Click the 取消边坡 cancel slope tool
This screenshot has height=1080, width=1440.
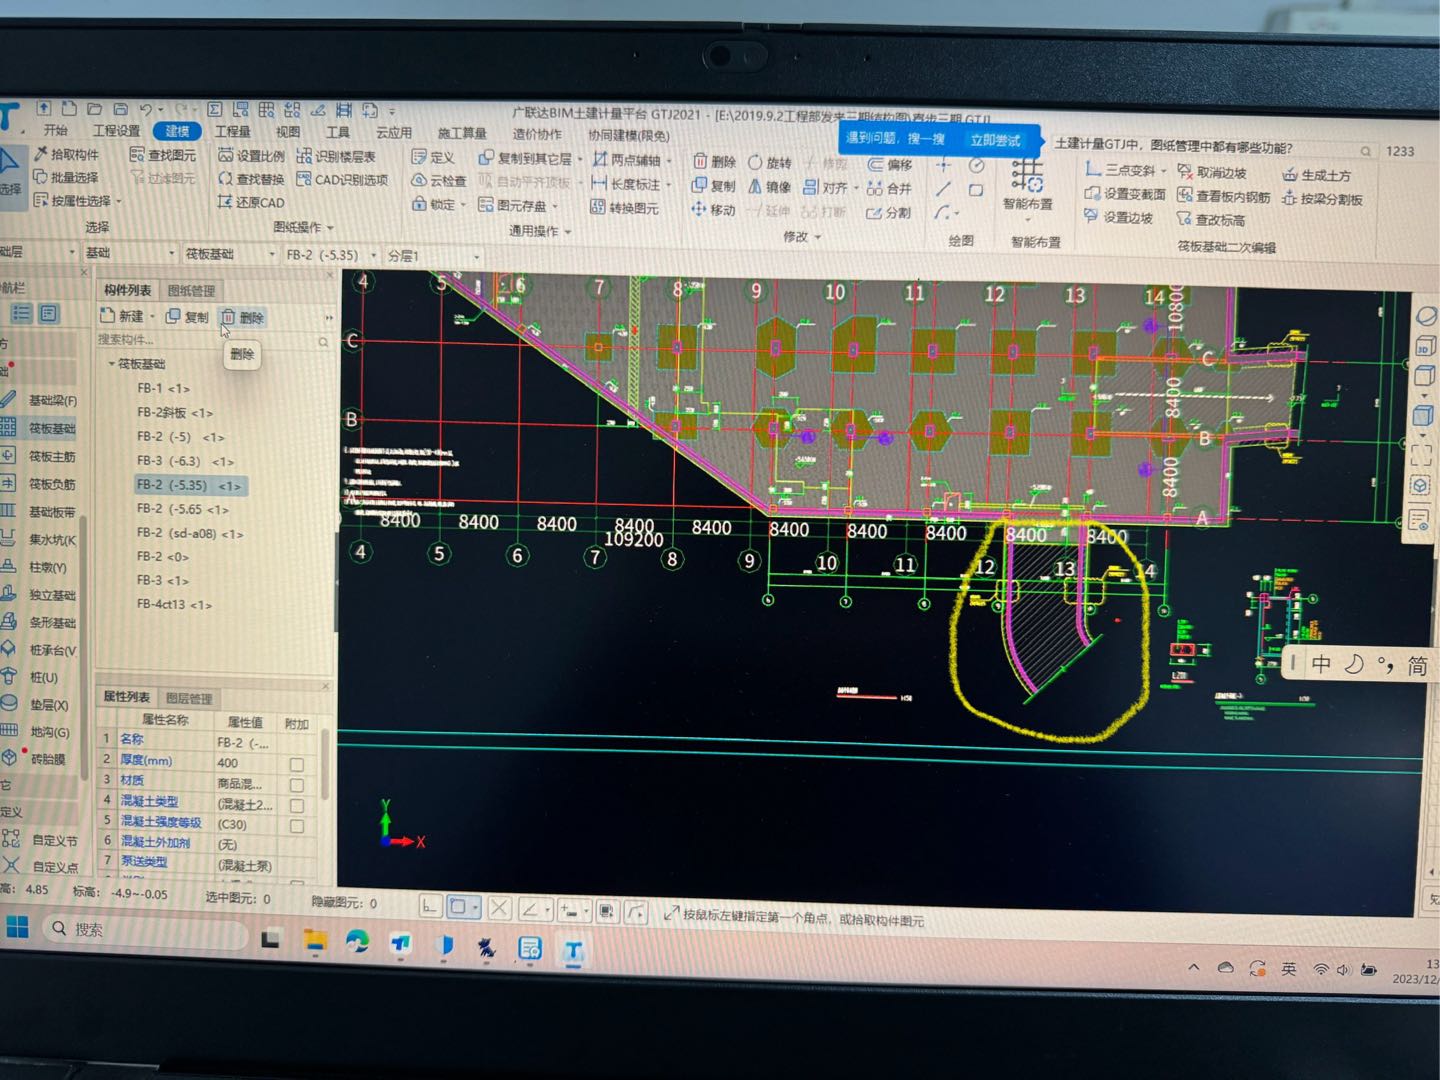click(x=1212, y=172)
